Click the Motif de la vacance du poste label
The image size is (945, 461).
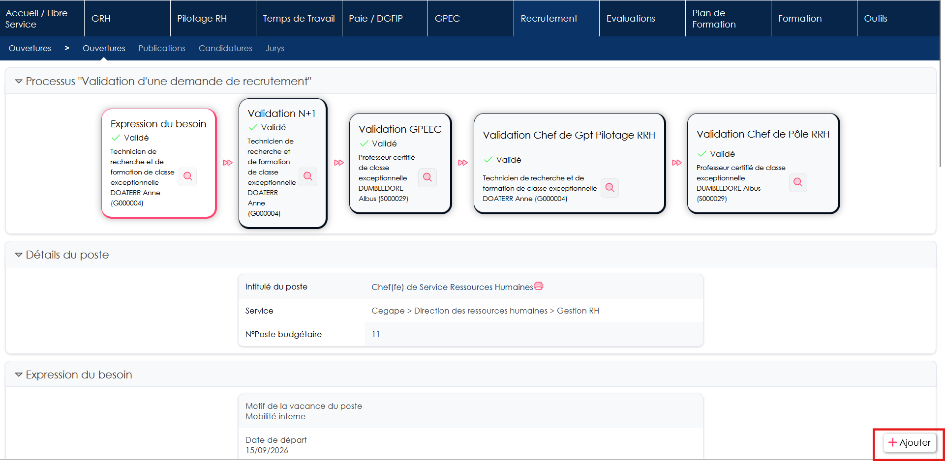(x=304, y=406)
